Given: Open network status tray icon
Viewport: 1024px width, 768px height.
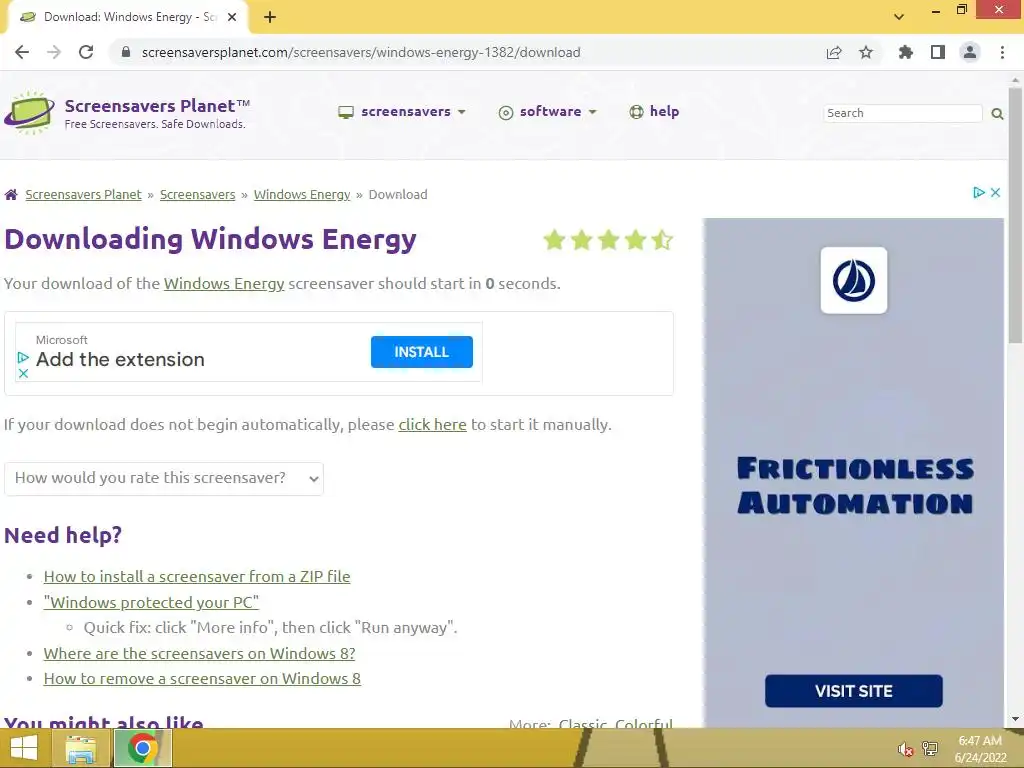Looking at the screenshot, I should pos(930,748).
